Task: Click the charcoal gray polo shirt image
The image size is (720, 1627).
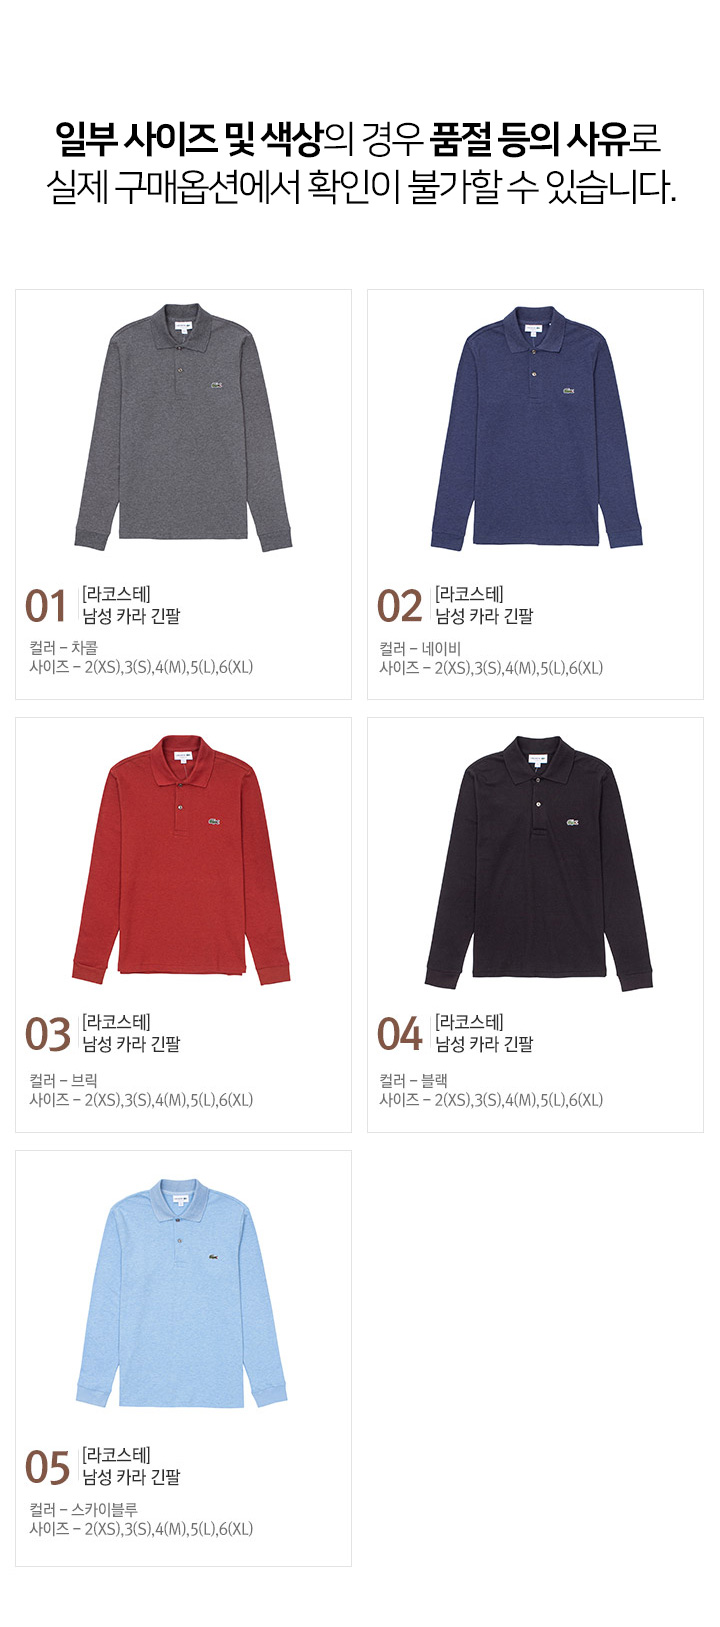Action: click(x=183, y=427)
